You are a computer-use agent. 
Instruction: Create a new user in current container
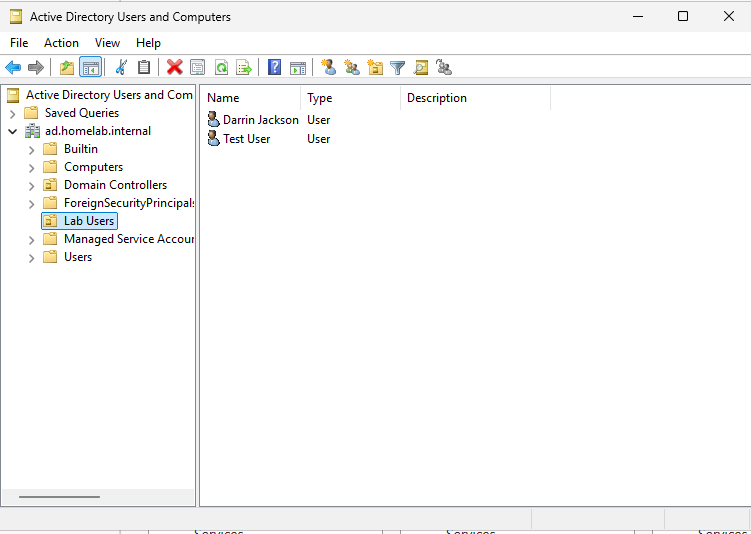pos(329,68)
